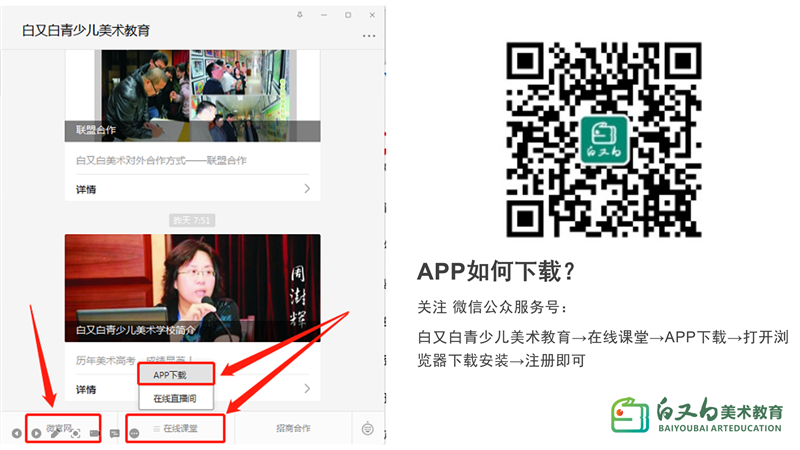Open the 微官网 bottom menu
The width and height of the screenshot is (800, 450).
(60, 428)
